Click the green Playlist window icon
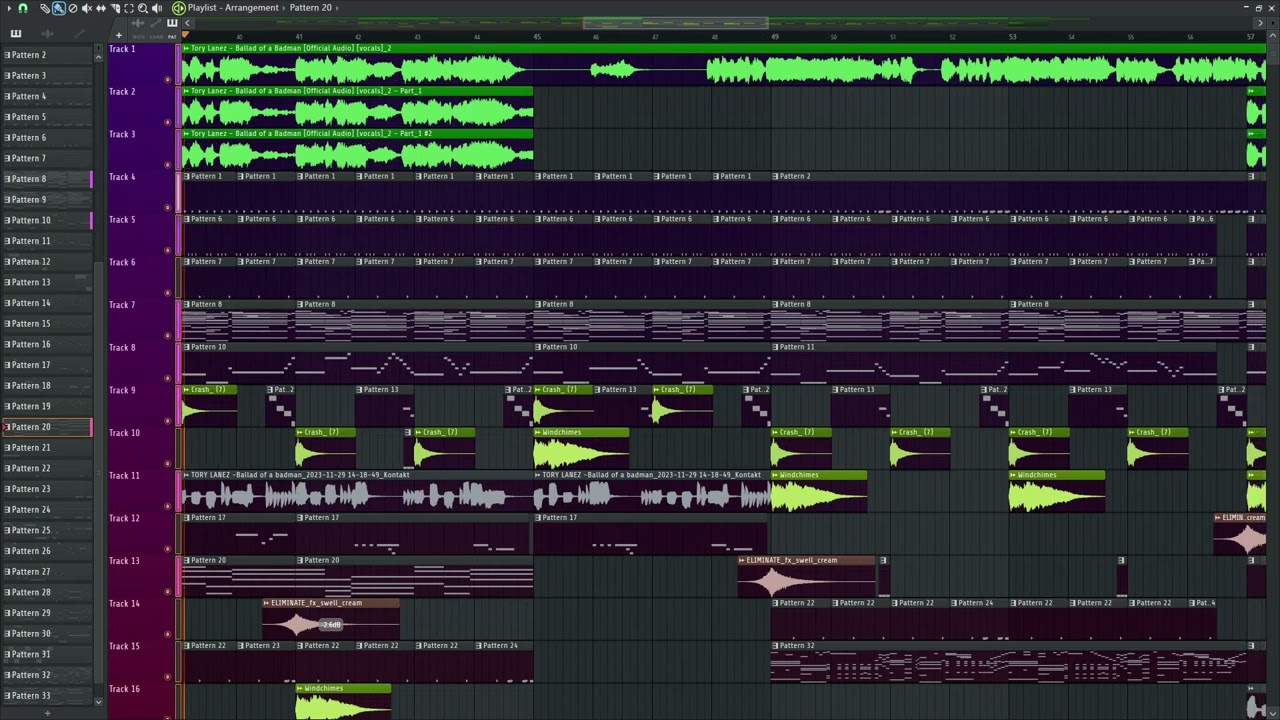Image resolution: width=1280 pixels, height=720 pixels. tap(178, 8)
